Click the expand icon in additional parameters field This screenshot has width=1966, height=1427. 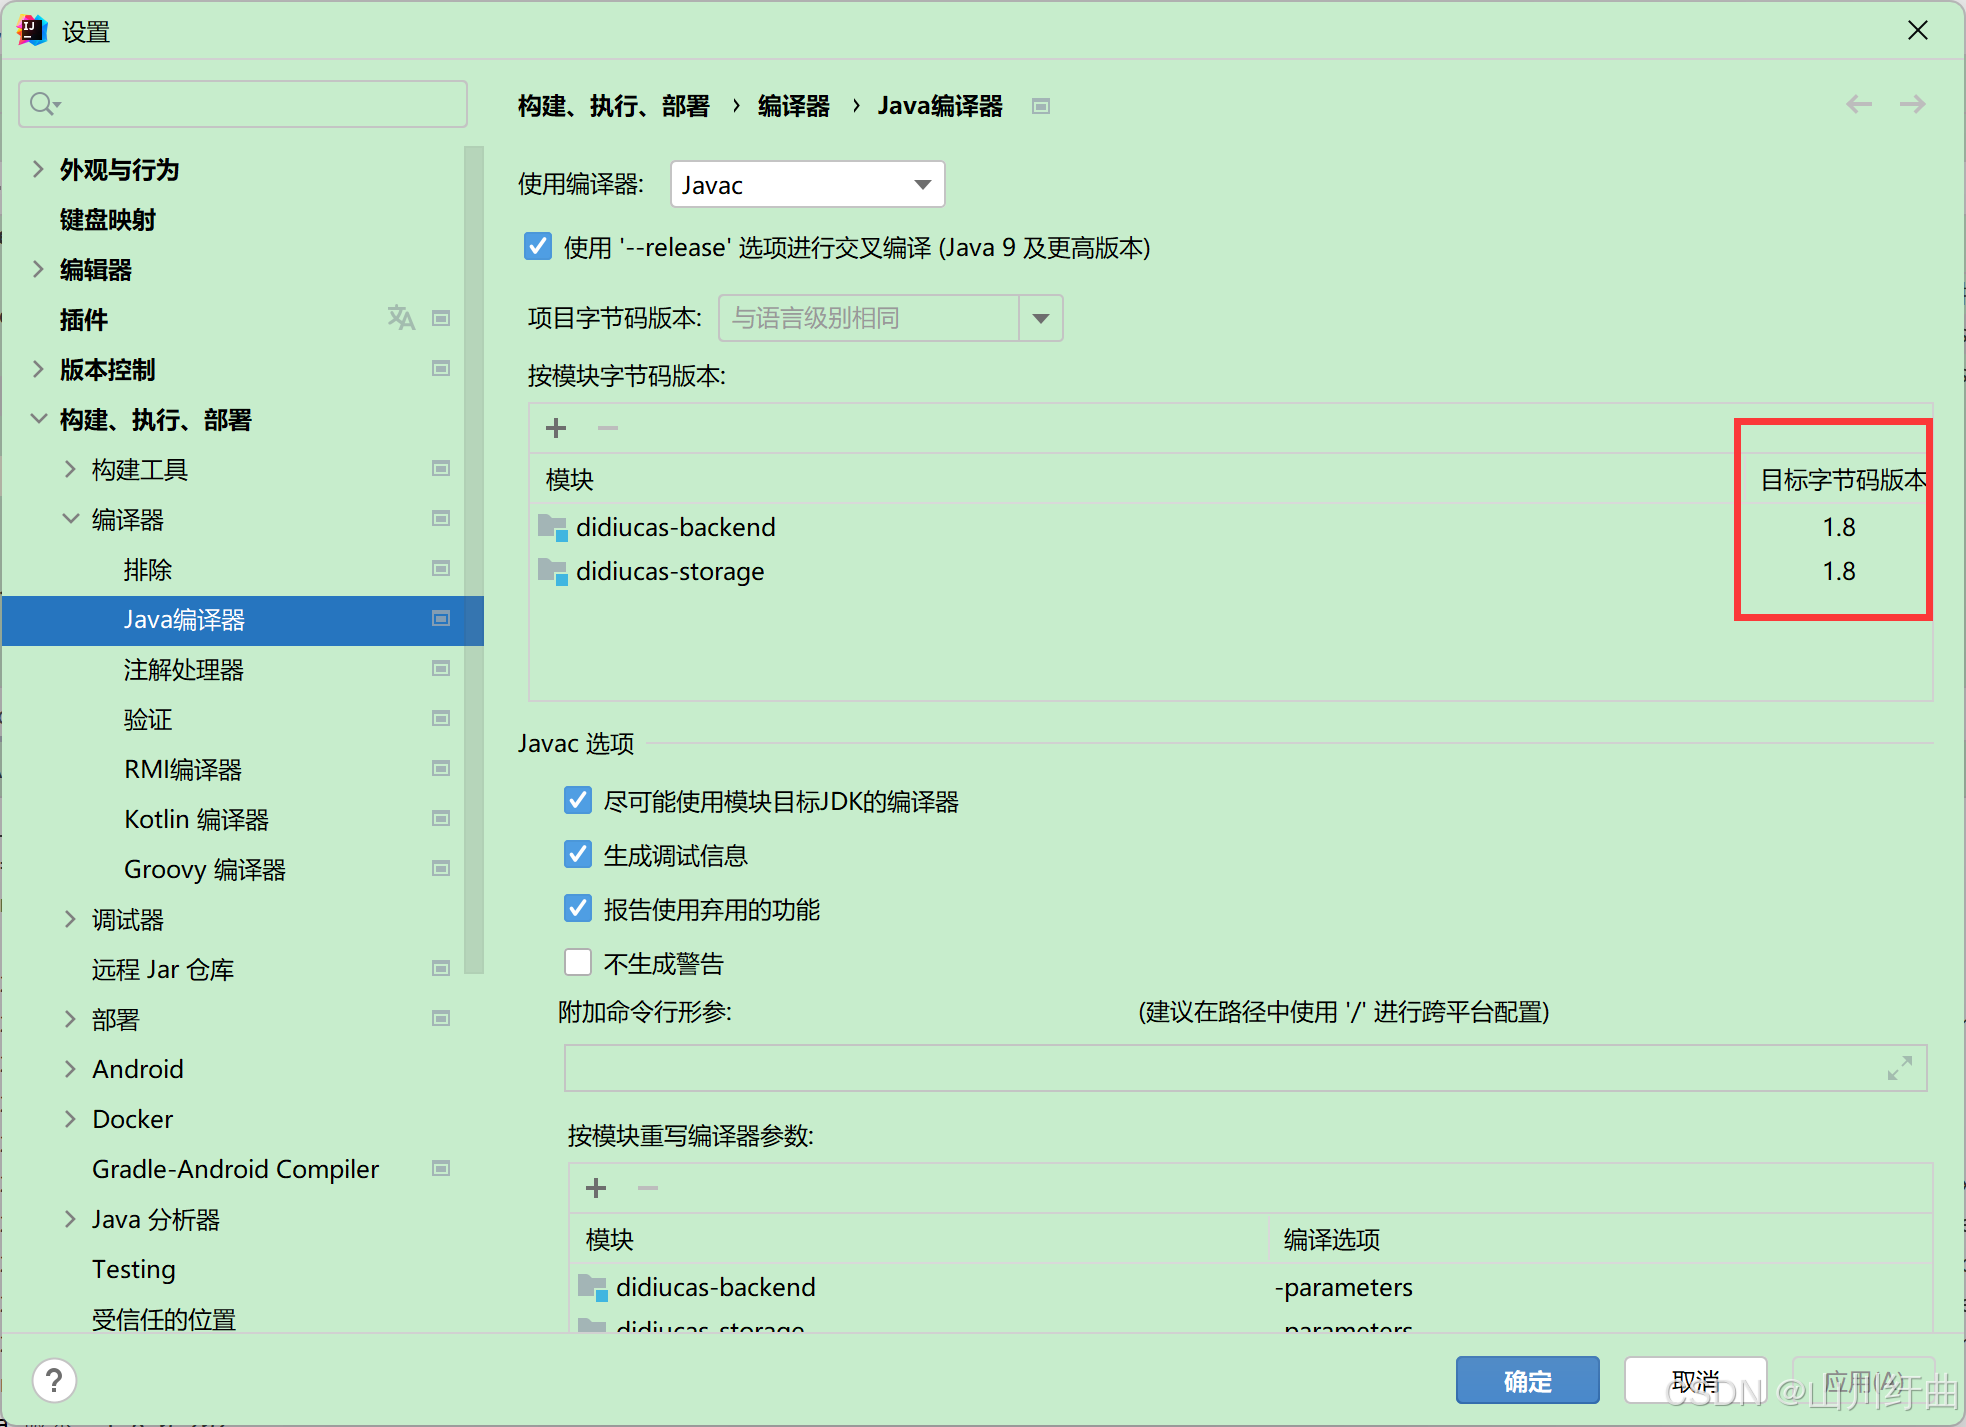point(1899,1068)
